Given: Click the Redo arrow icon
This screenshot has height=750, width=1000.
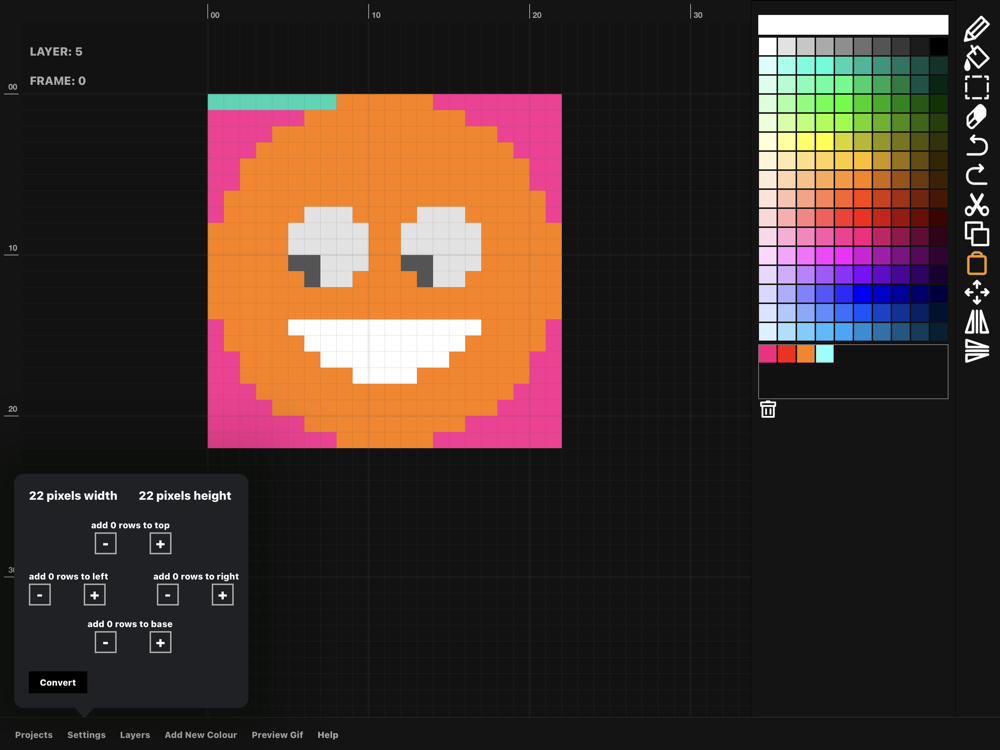Looking at the screenshot, I should 976,175.
